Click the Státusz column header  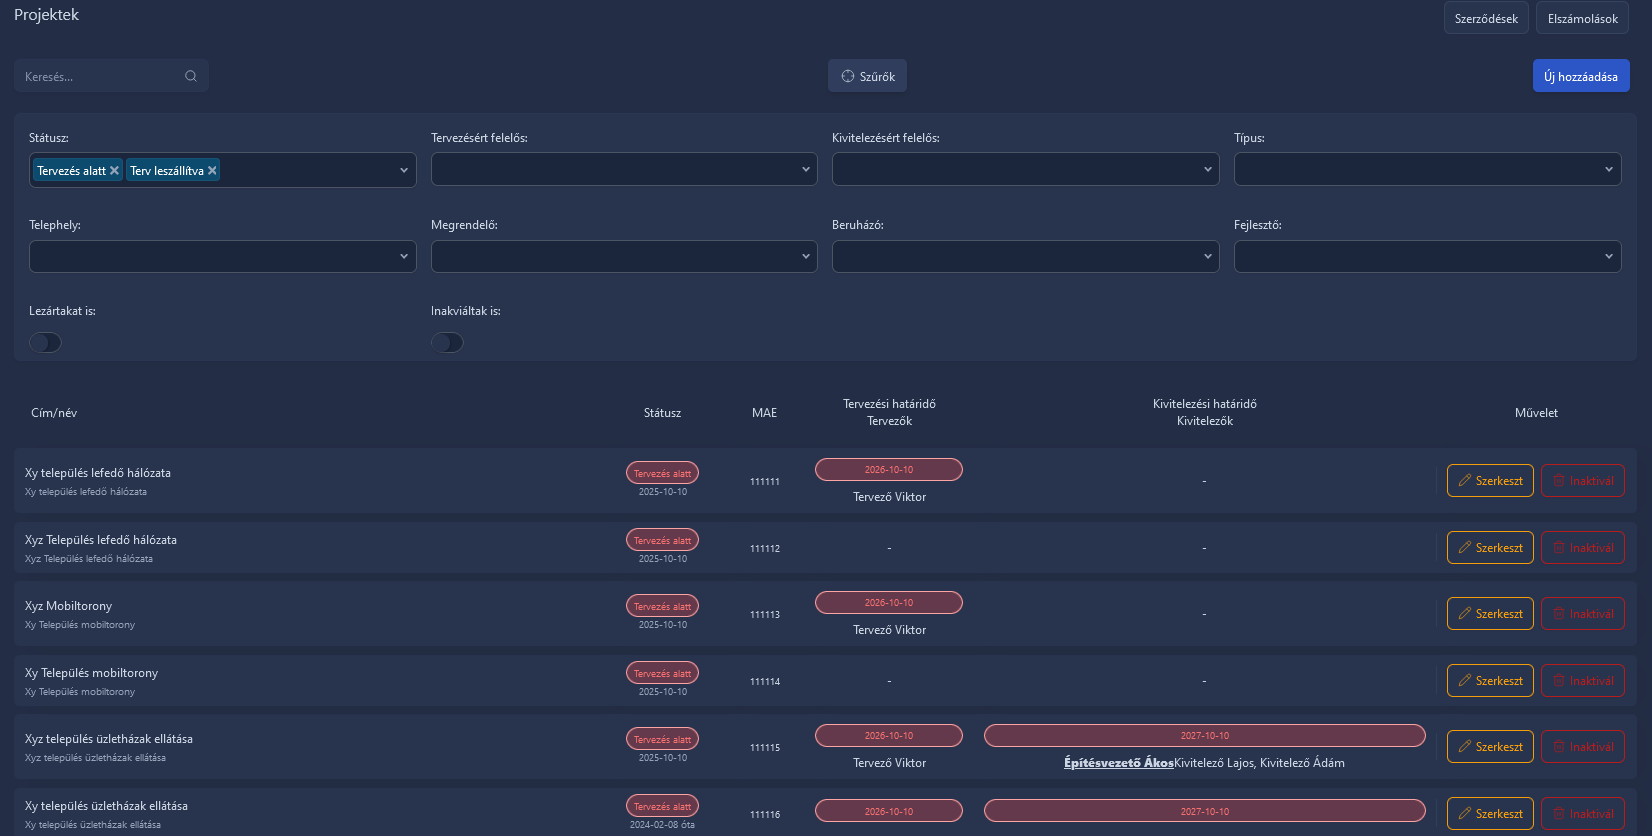662,413
